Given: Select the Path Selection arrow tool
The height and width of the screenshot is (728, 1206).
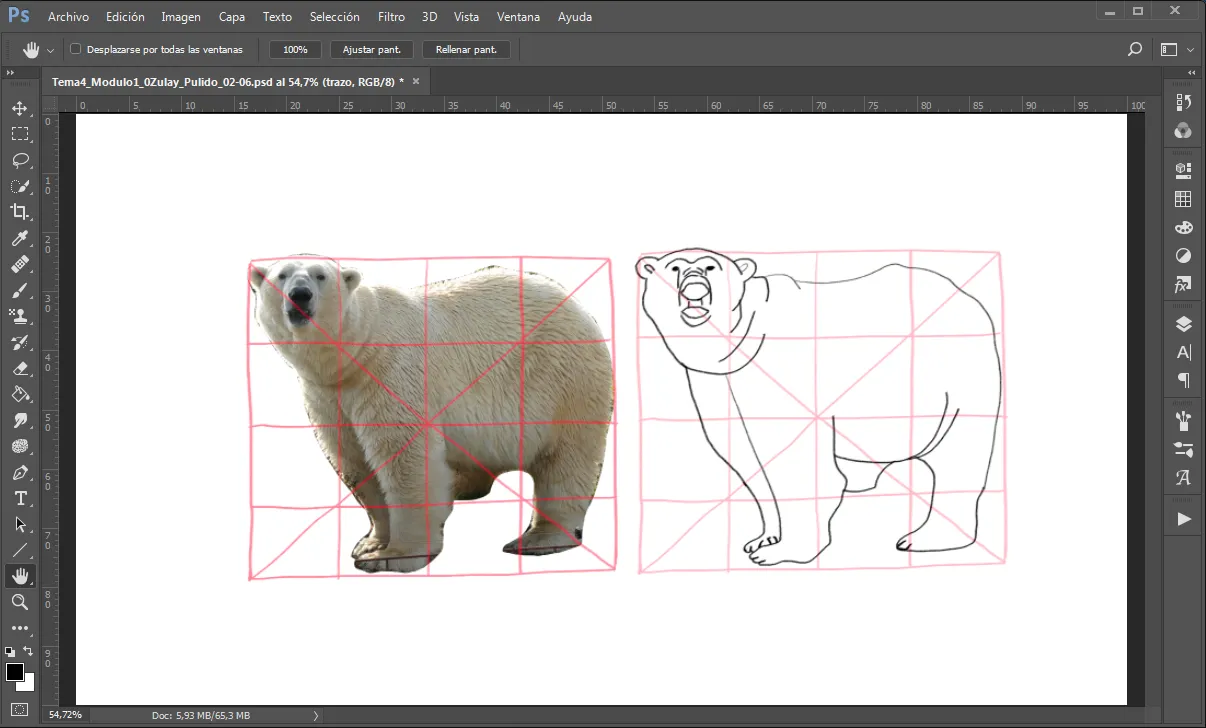Looking at the screenshot, I should coord(19,524).
